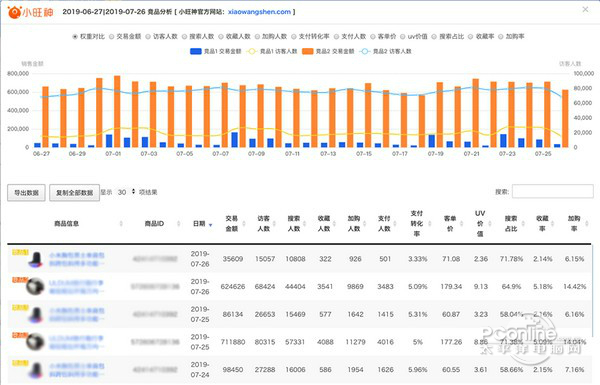Select the 624626 transaction amount cell
600x385 pixels.
pyautogui.click(x=233, y=287)
